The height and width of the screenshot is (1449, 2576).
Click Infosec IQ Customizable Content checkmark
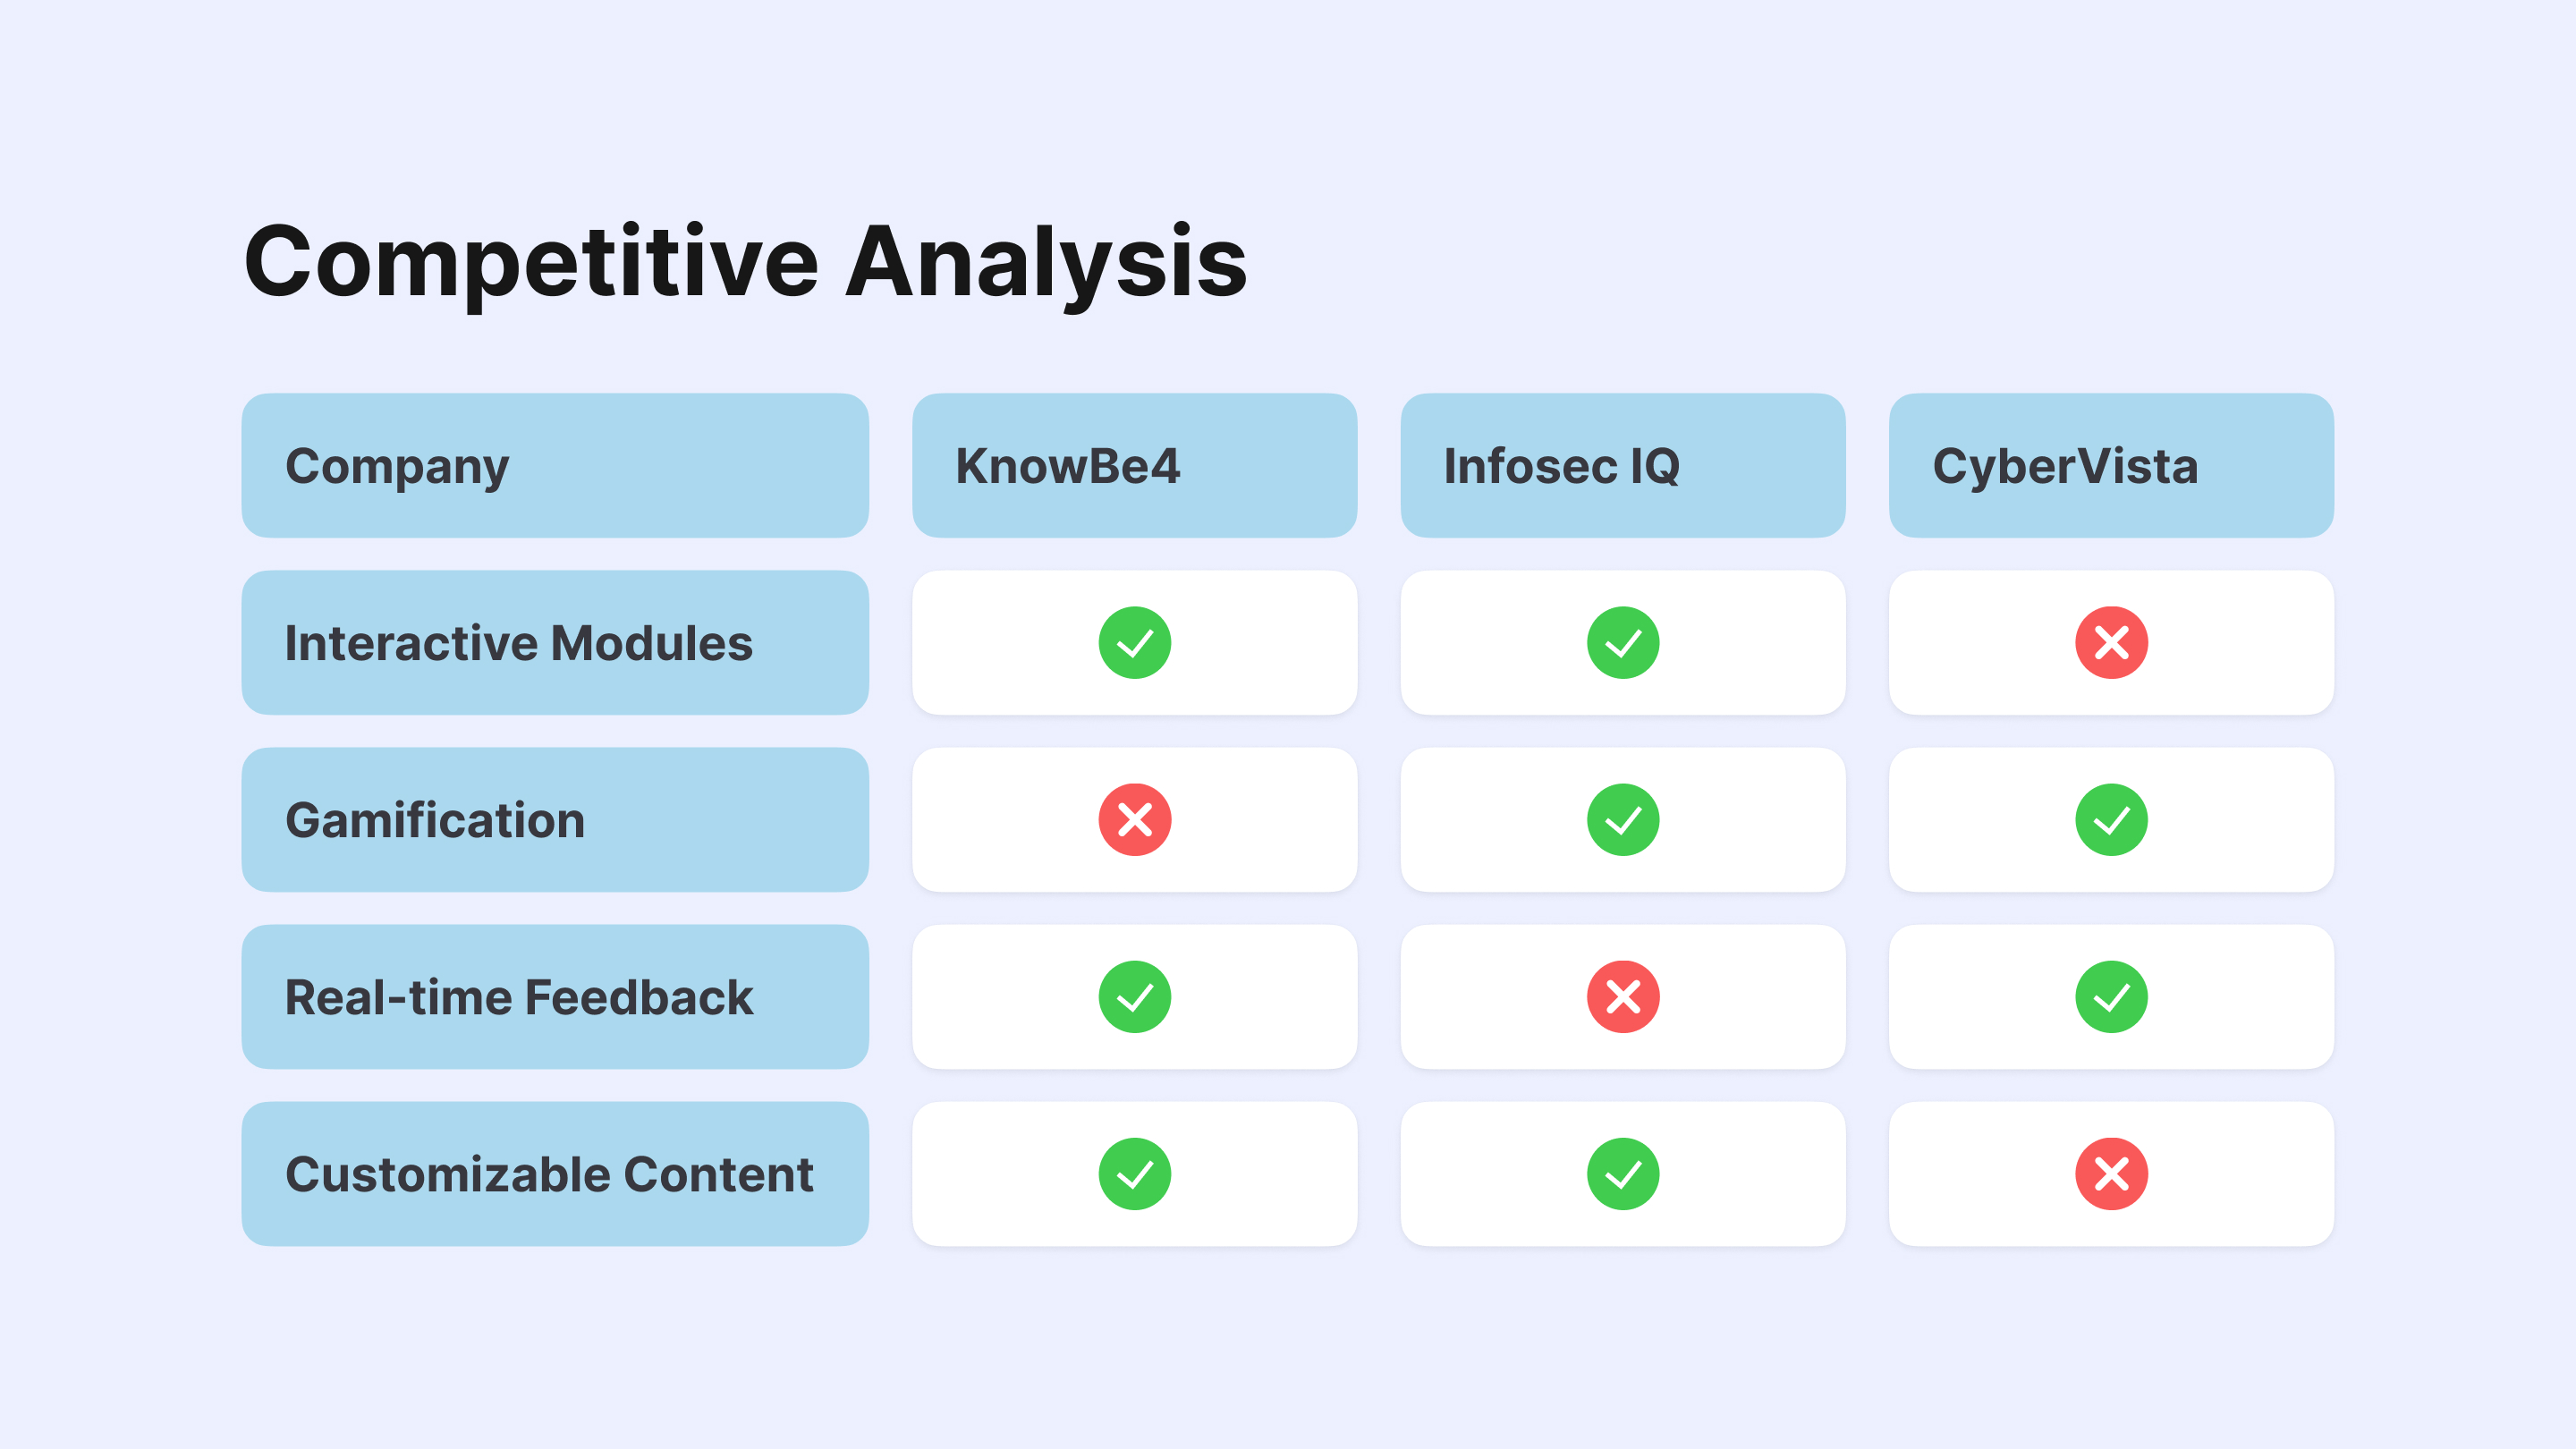tap(1622, 1174)
